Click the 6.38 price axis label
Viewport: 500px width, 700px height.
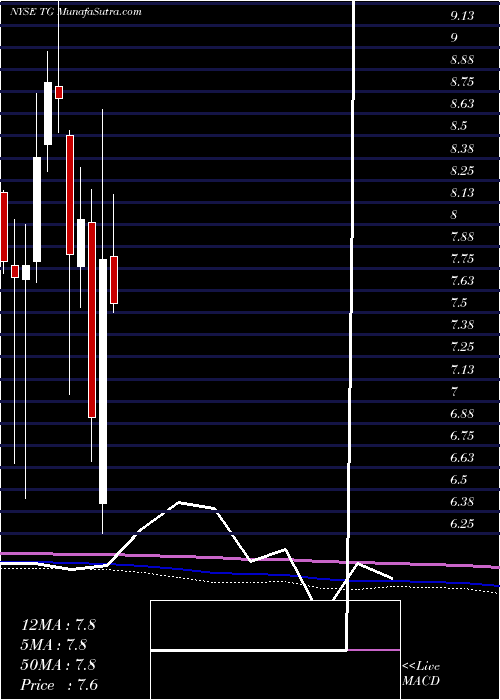point(462,502)
